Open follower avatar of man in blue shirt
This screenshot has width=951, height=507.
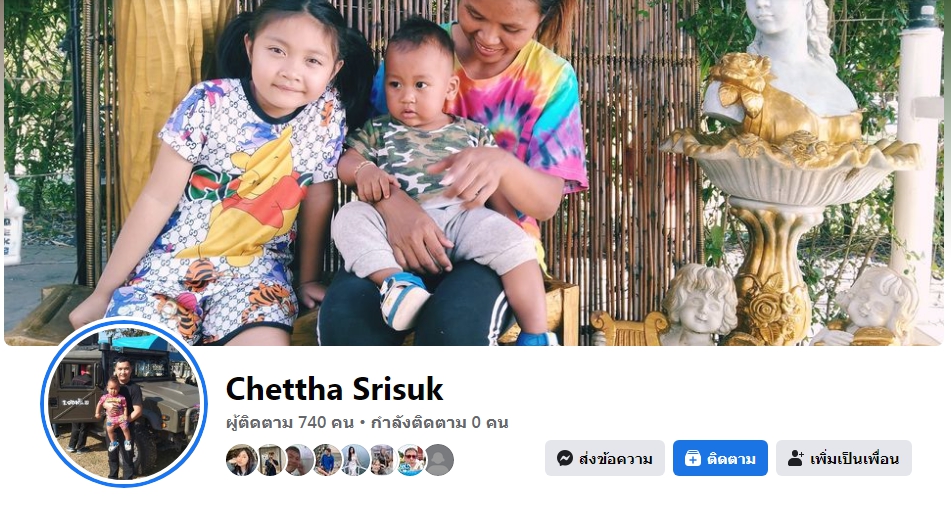[x=327, y=460]
